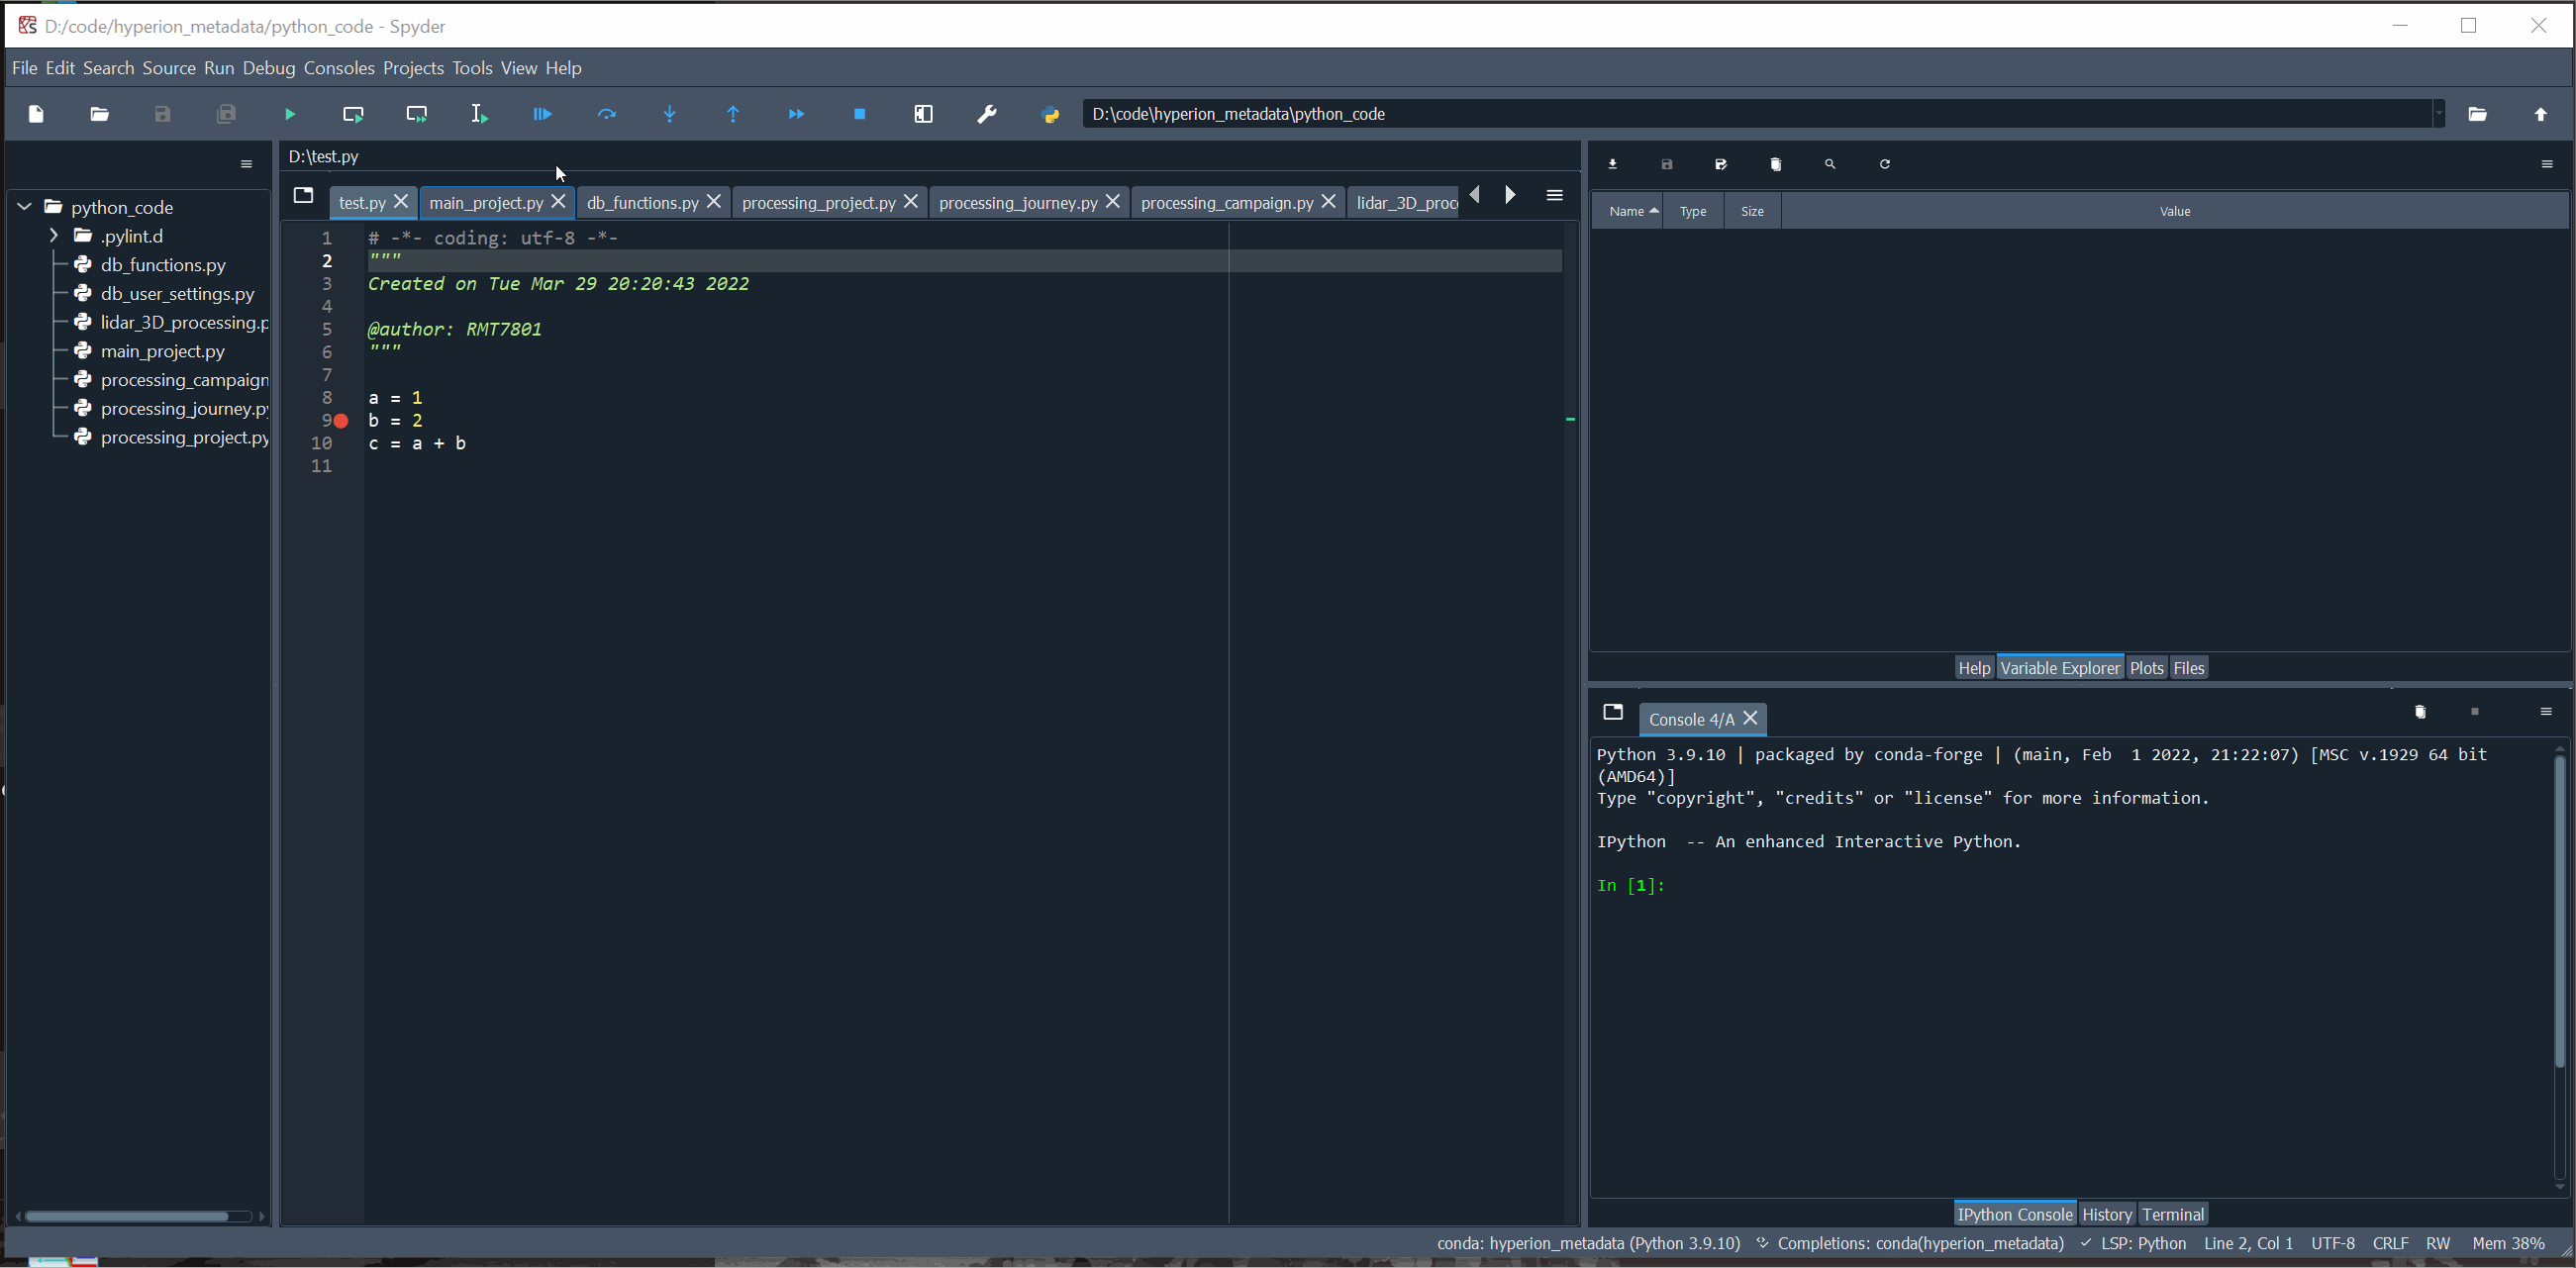Image resolution: width=2576 pixels, height=1268 pixels.
Task: Import data into the Variable Explorer
Action: (x=1612, y=164)
